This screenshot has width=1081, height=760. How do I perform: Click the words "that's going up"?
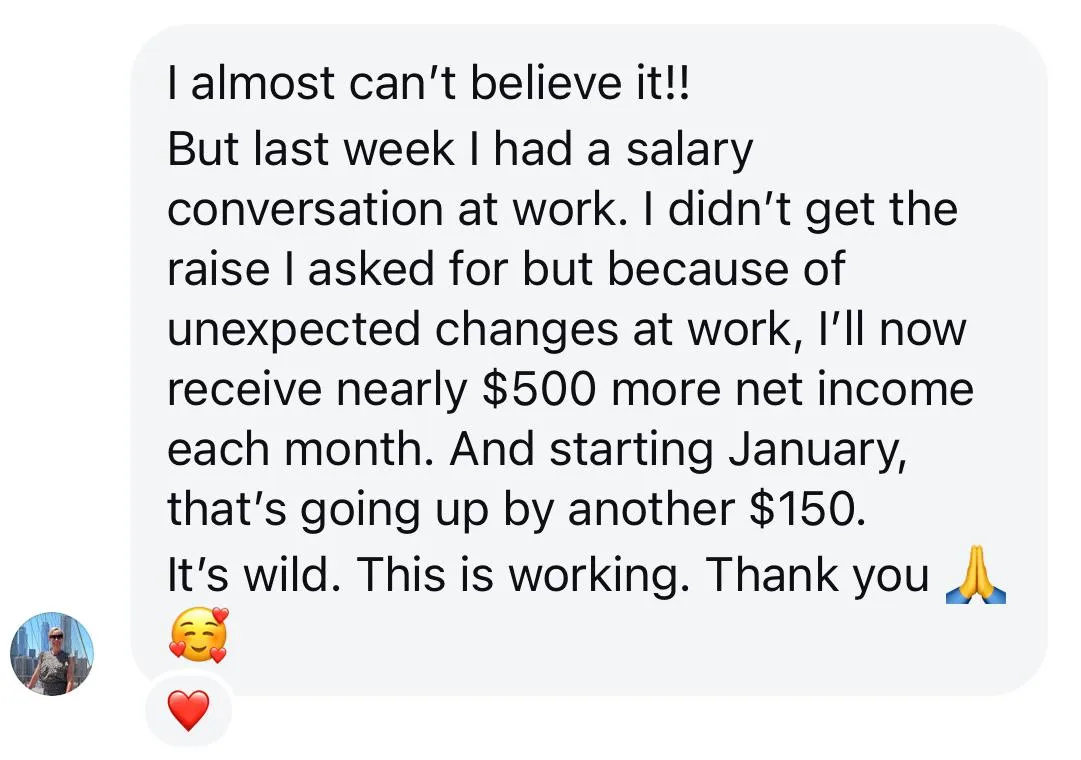click(x=328, y=511)
